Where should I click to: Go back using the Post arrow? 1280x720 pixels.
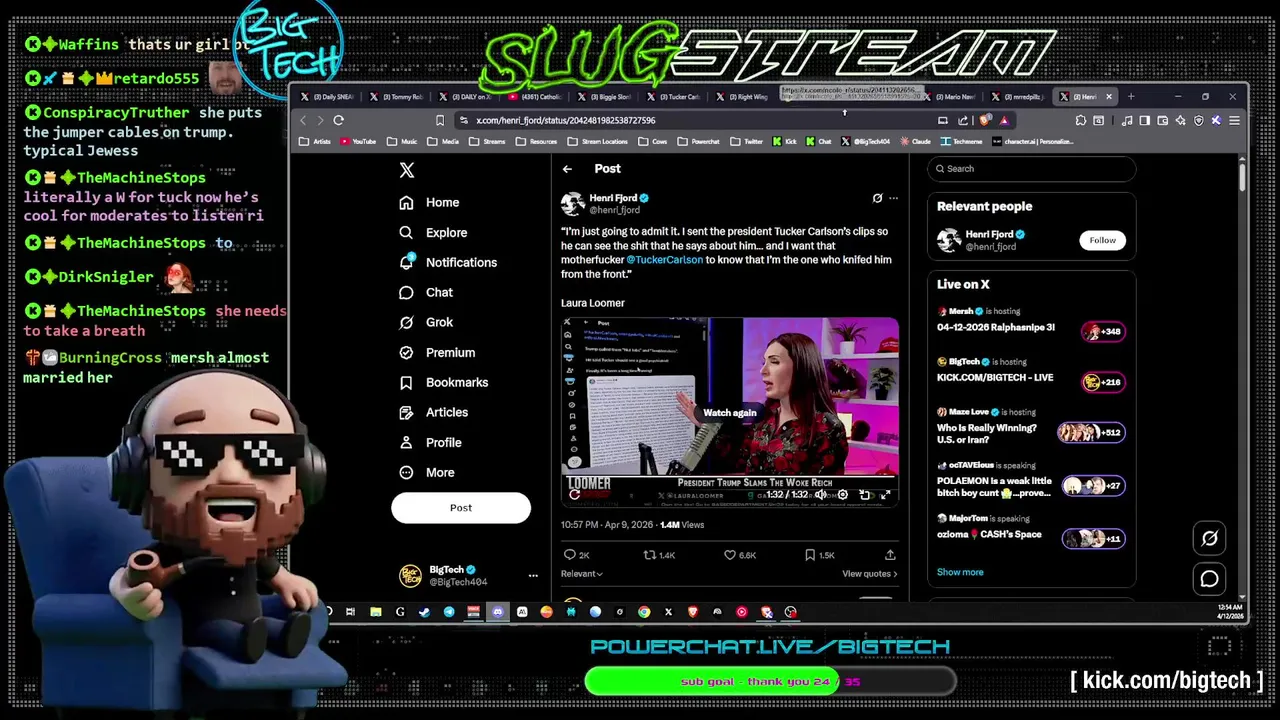point(567,169)
